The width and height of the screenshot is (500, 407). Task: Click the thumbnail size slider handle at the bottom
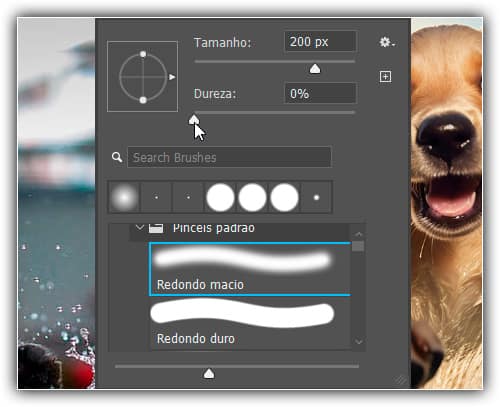pyautogui.click(x=209, y=374)
